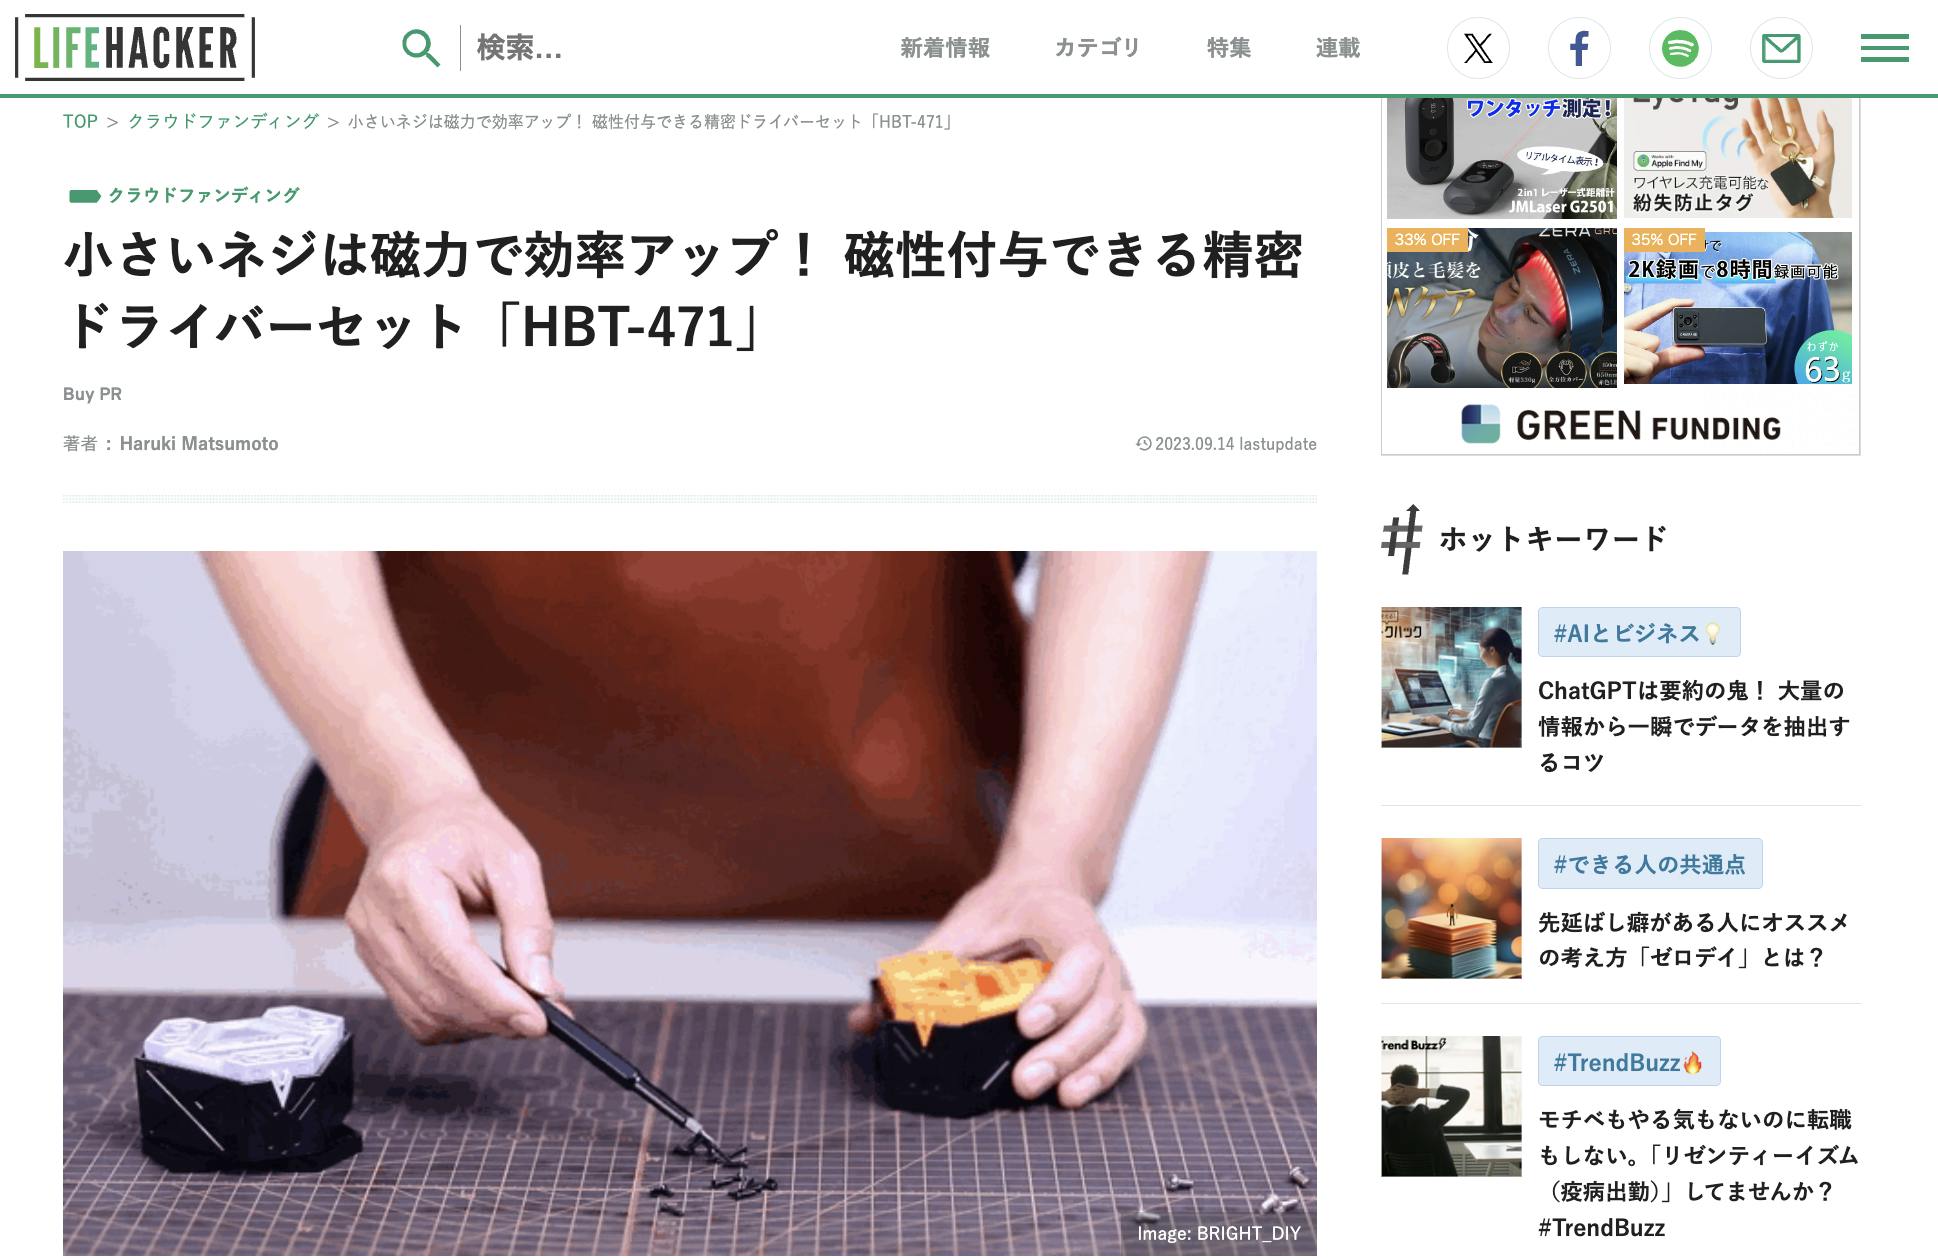Click the Lifehacker logo

click(x=135, y=47)
